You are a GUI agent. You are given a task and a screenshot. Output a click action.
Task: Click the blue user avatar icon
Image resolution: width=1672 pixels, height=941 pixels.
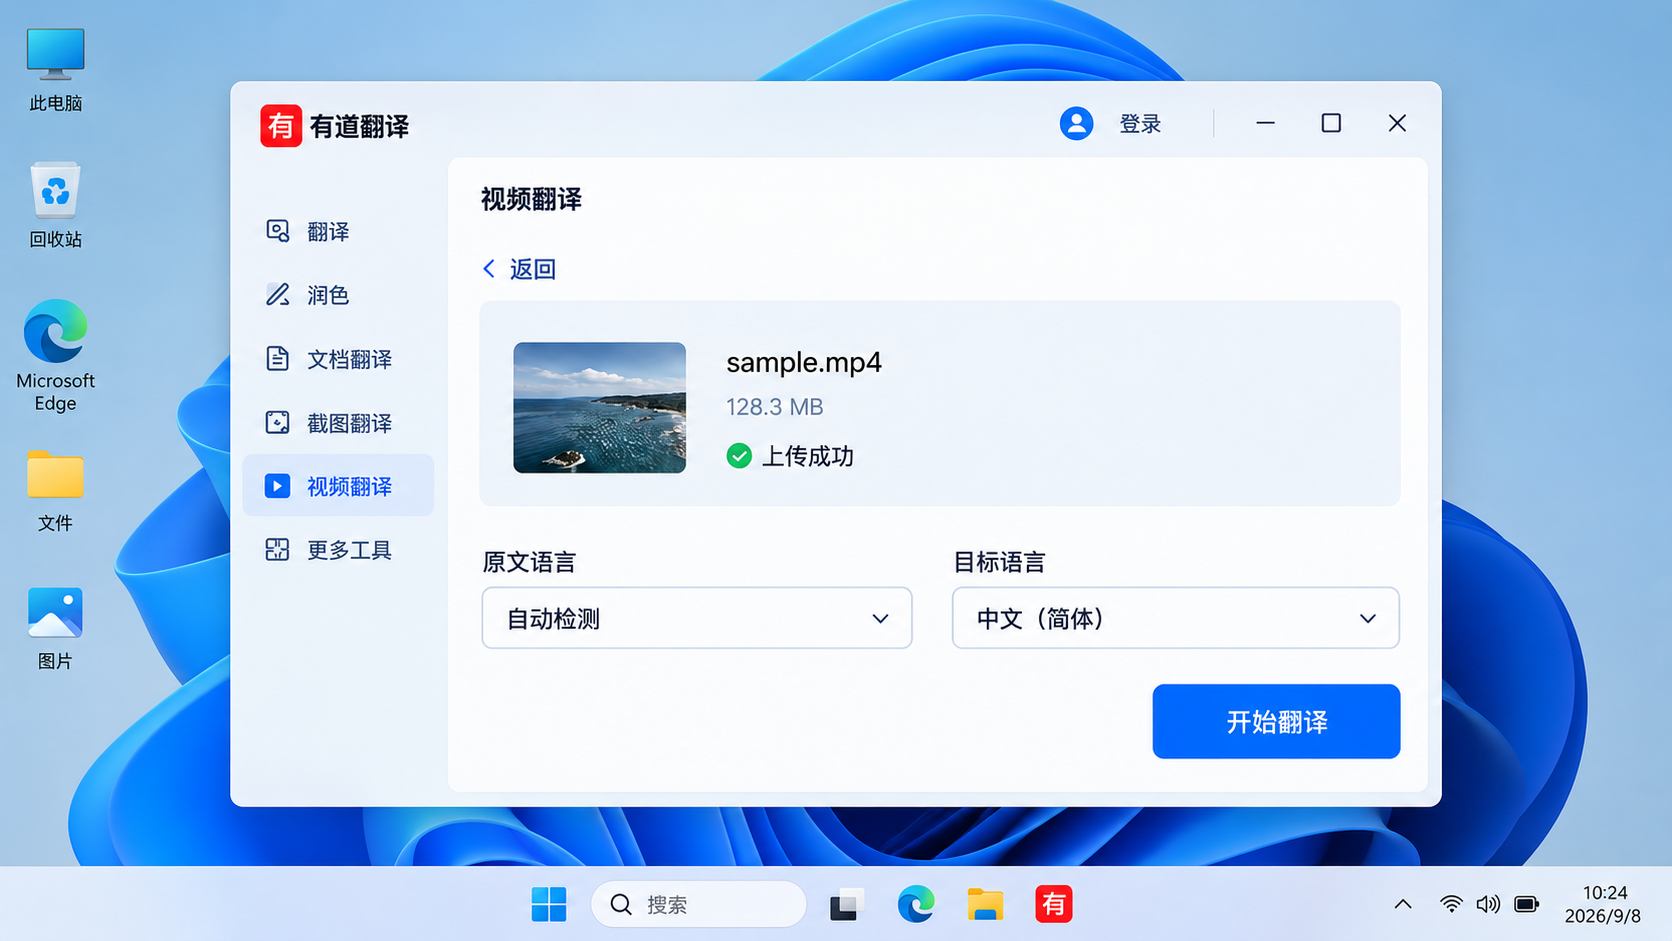coord(1076,123)
